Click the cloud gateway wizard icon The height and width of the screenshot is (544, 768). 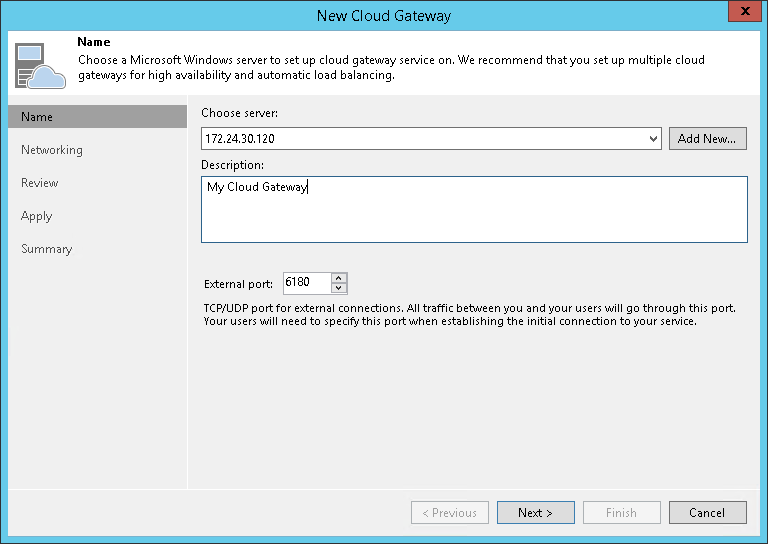tap(36, 65)
